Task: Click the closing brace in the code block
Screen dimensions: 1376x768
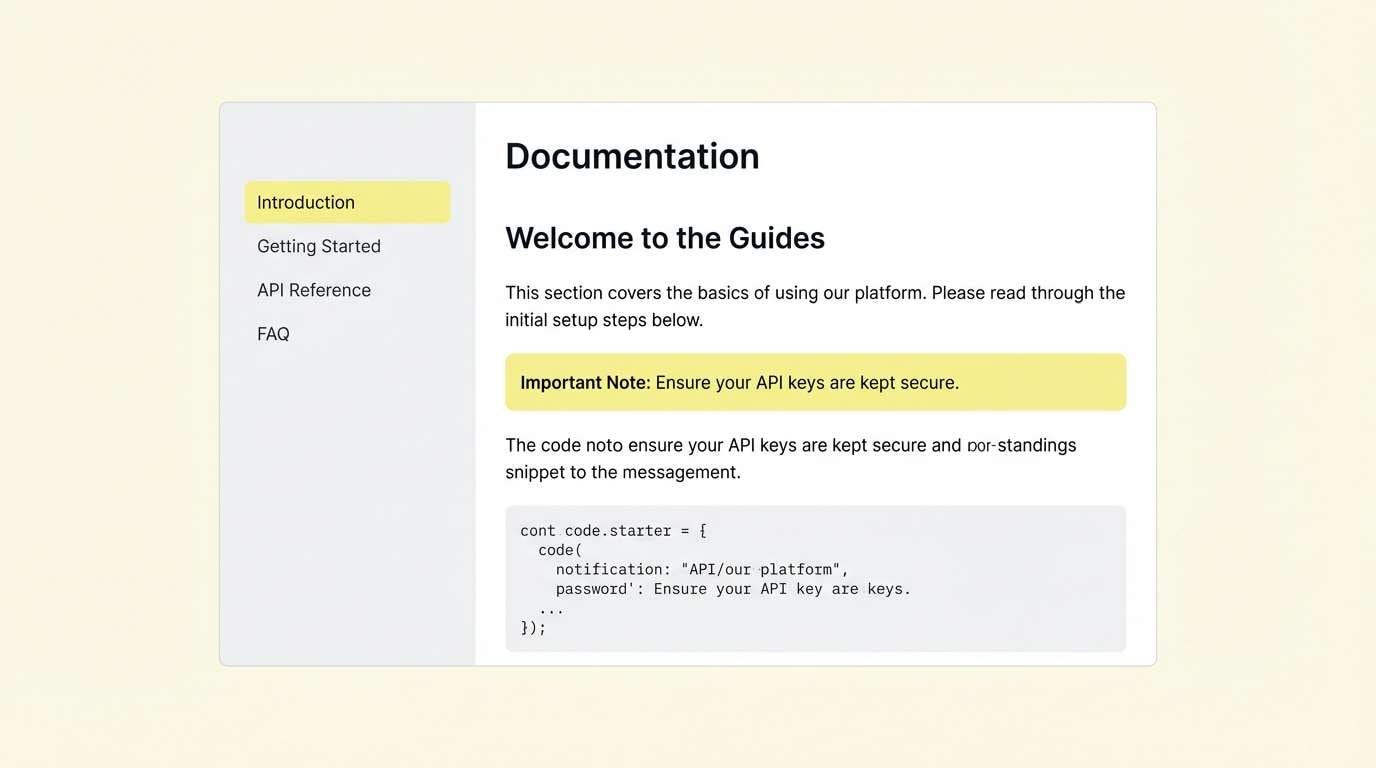Action: (x=532, y=627)
